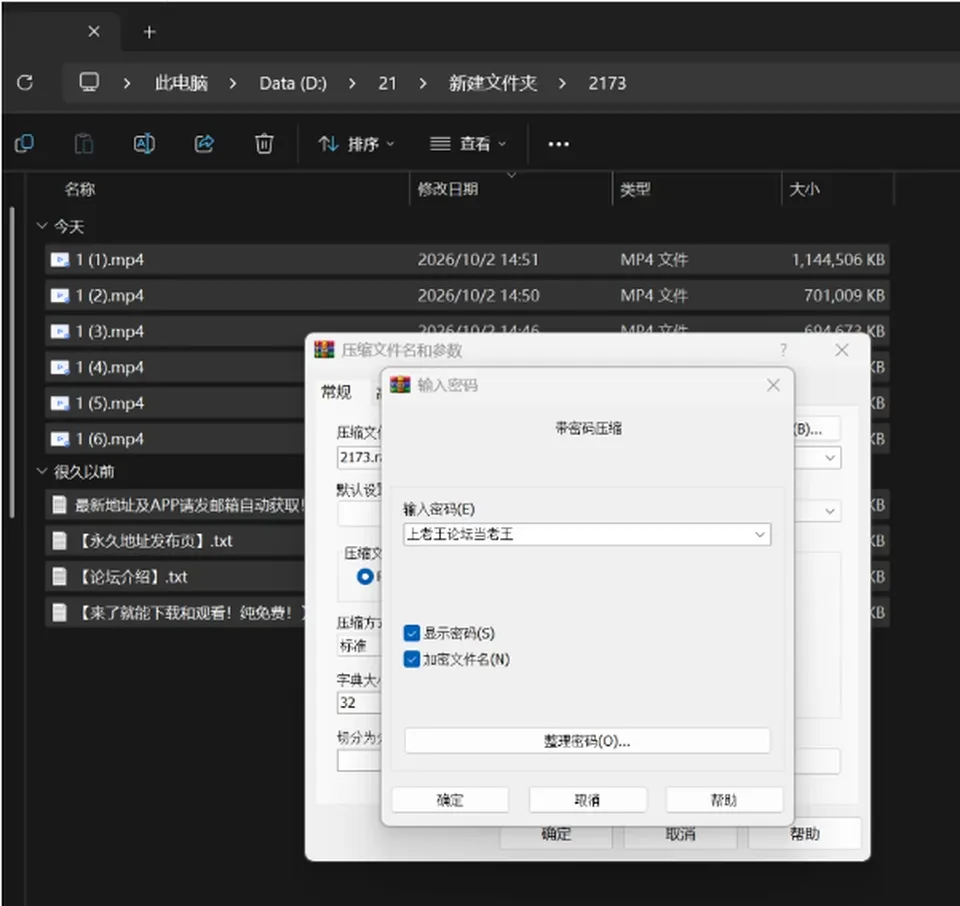The height and width of the screenshot is (906, 960).
Task: Sort files by 类型 column header
Action: [x=636, y=189]
